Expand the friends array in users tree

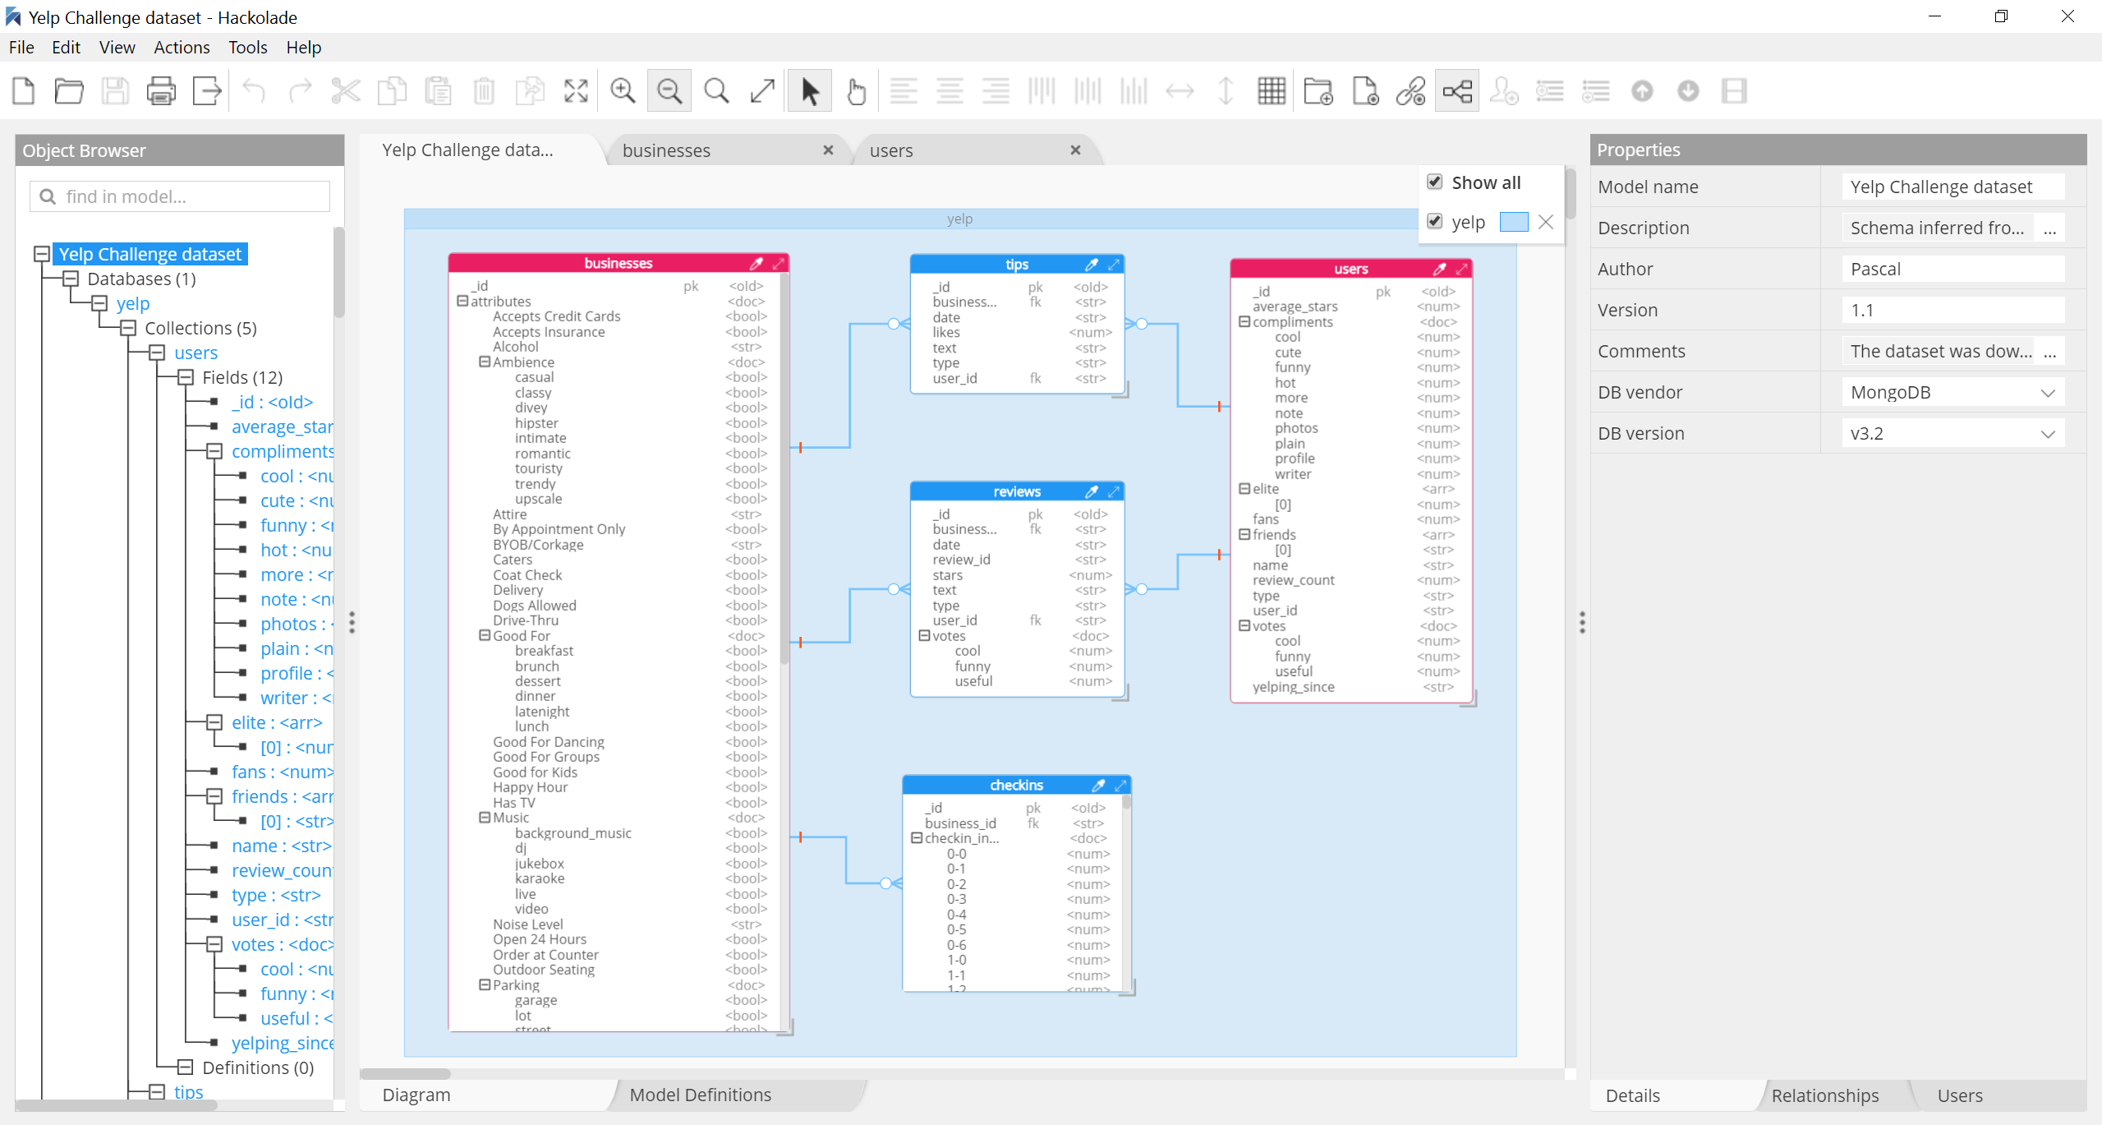click(211, 795)
